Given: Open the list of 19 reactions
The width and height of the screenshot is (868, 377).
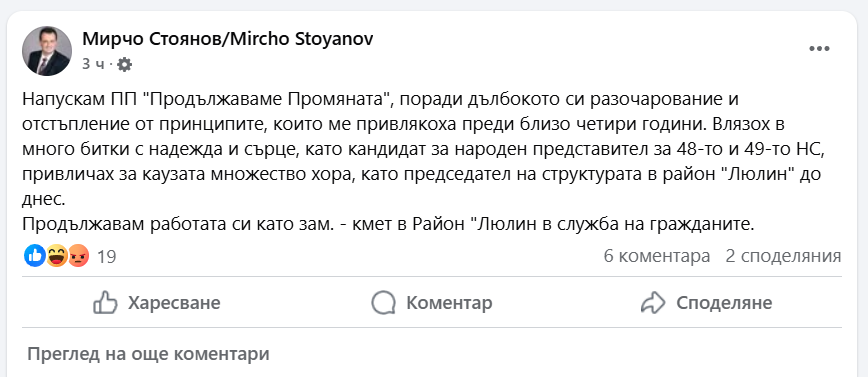Looking at the screenshot, I should [106, 257].
